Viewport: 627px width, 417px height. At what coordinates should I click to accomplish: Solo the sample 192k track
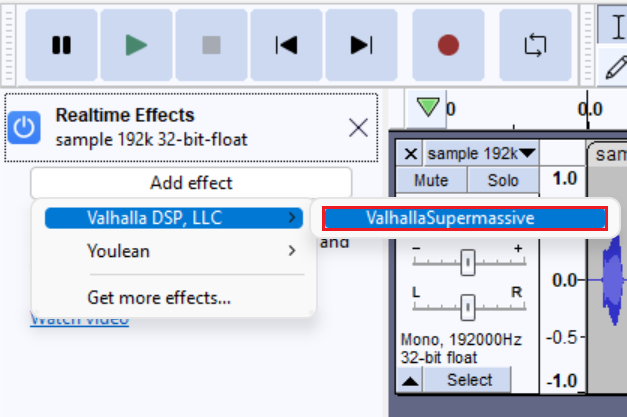point(503,180)
